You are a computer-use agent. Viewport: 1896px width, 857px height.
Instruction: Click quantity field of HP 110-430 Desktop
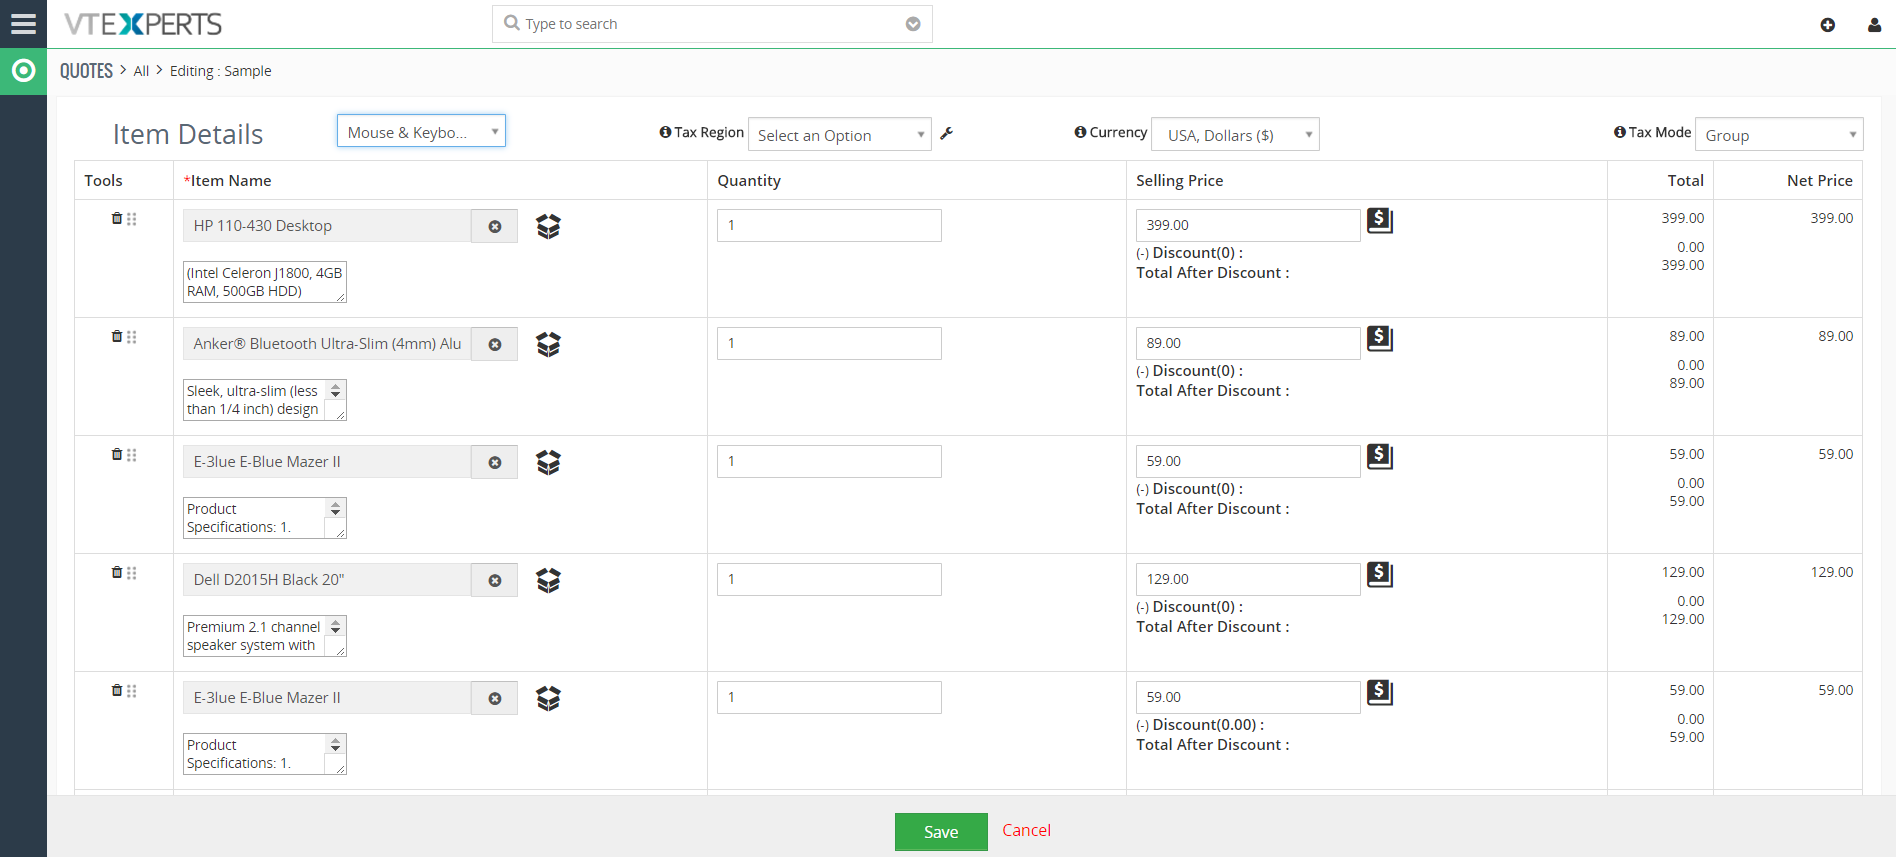(829, 225)
